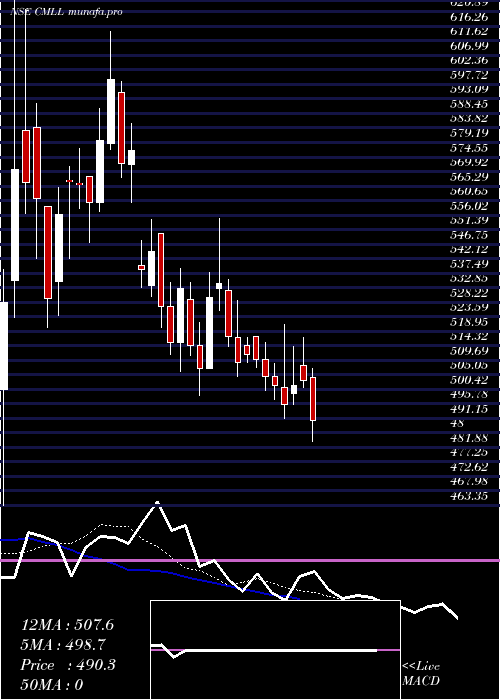
Task: Select the 537.49 price axis label
Action: (x=469, y=264)
